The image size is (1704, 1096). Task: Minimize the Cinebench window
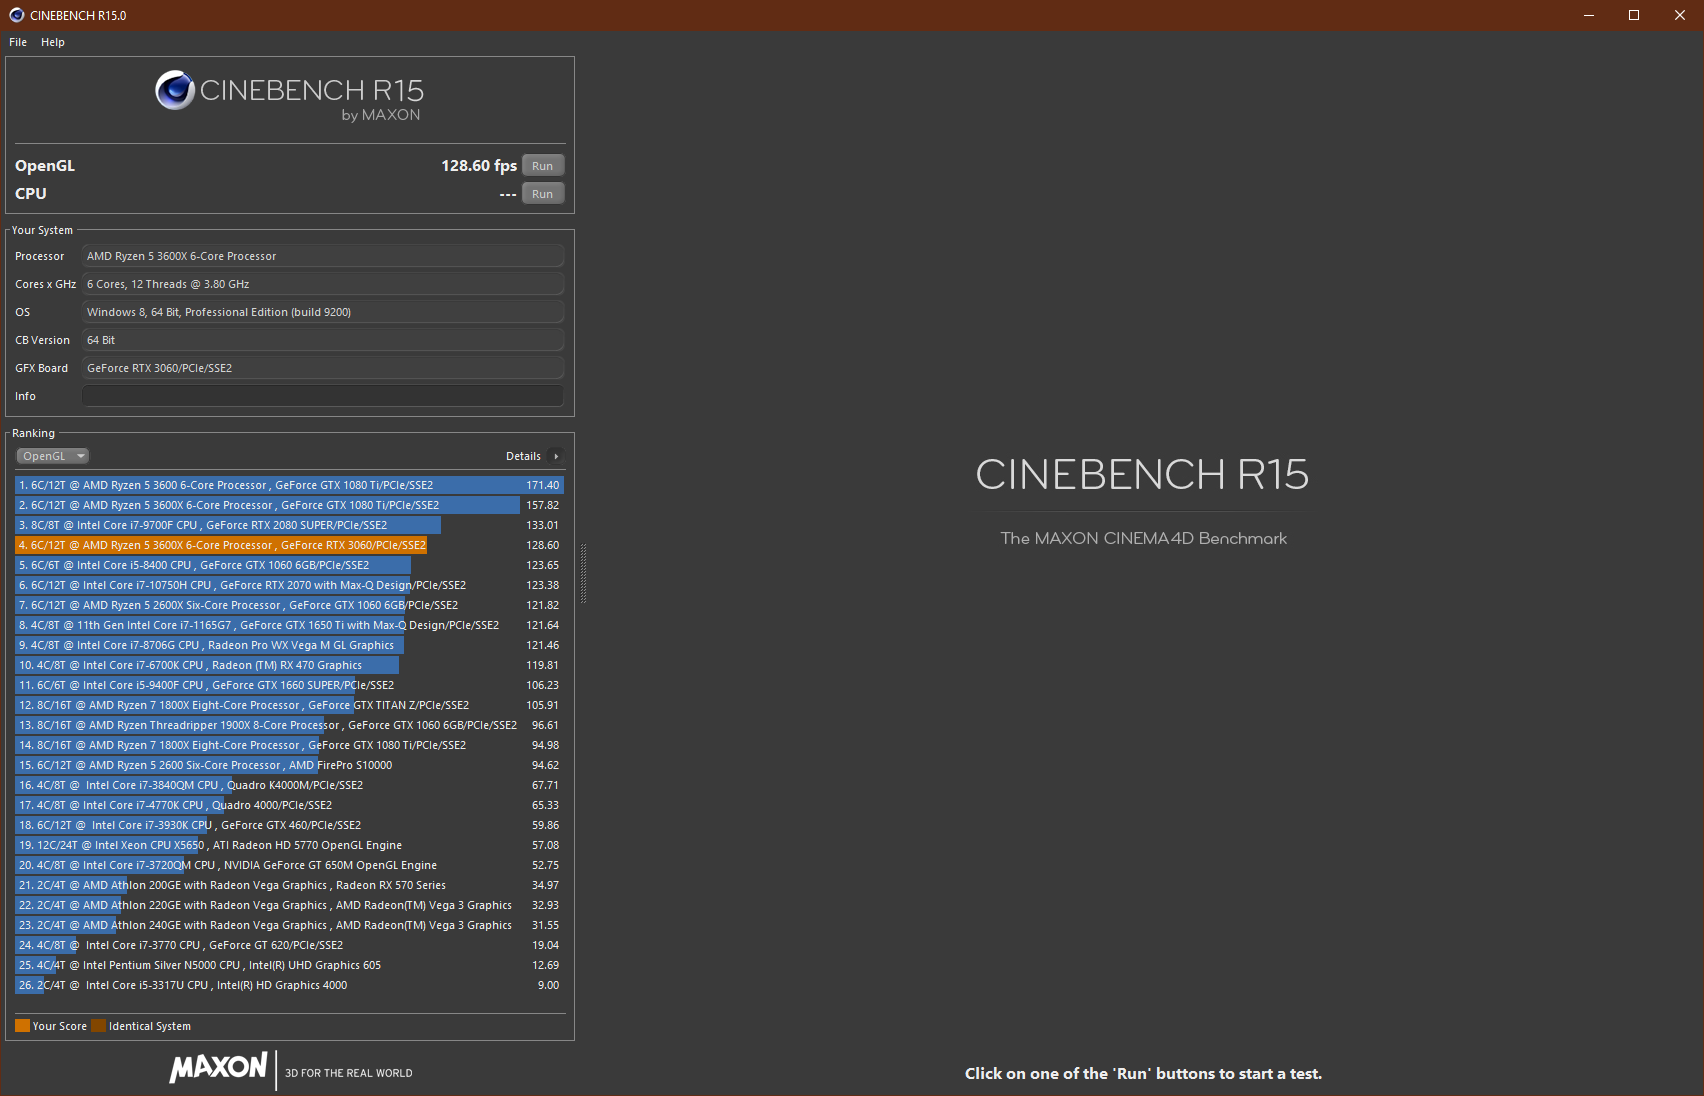[1589, 15]
